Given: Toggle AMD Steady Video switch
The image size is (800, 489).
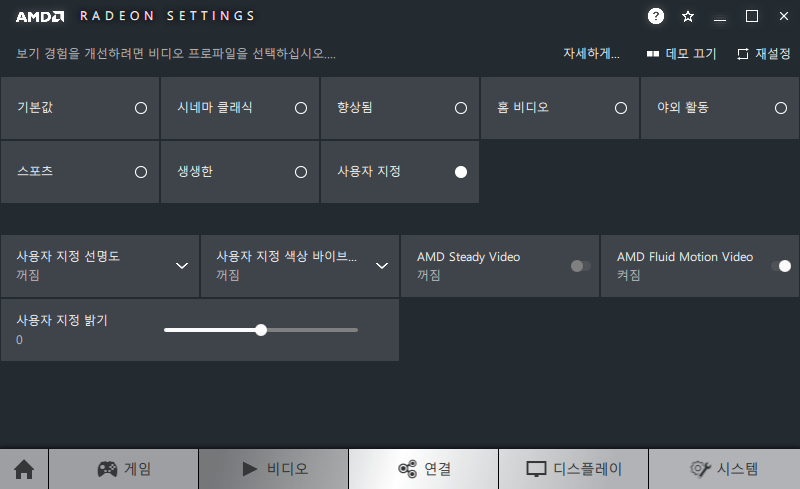Looking at the screenshot, I should pyautogui.click(x=581, y=266).
